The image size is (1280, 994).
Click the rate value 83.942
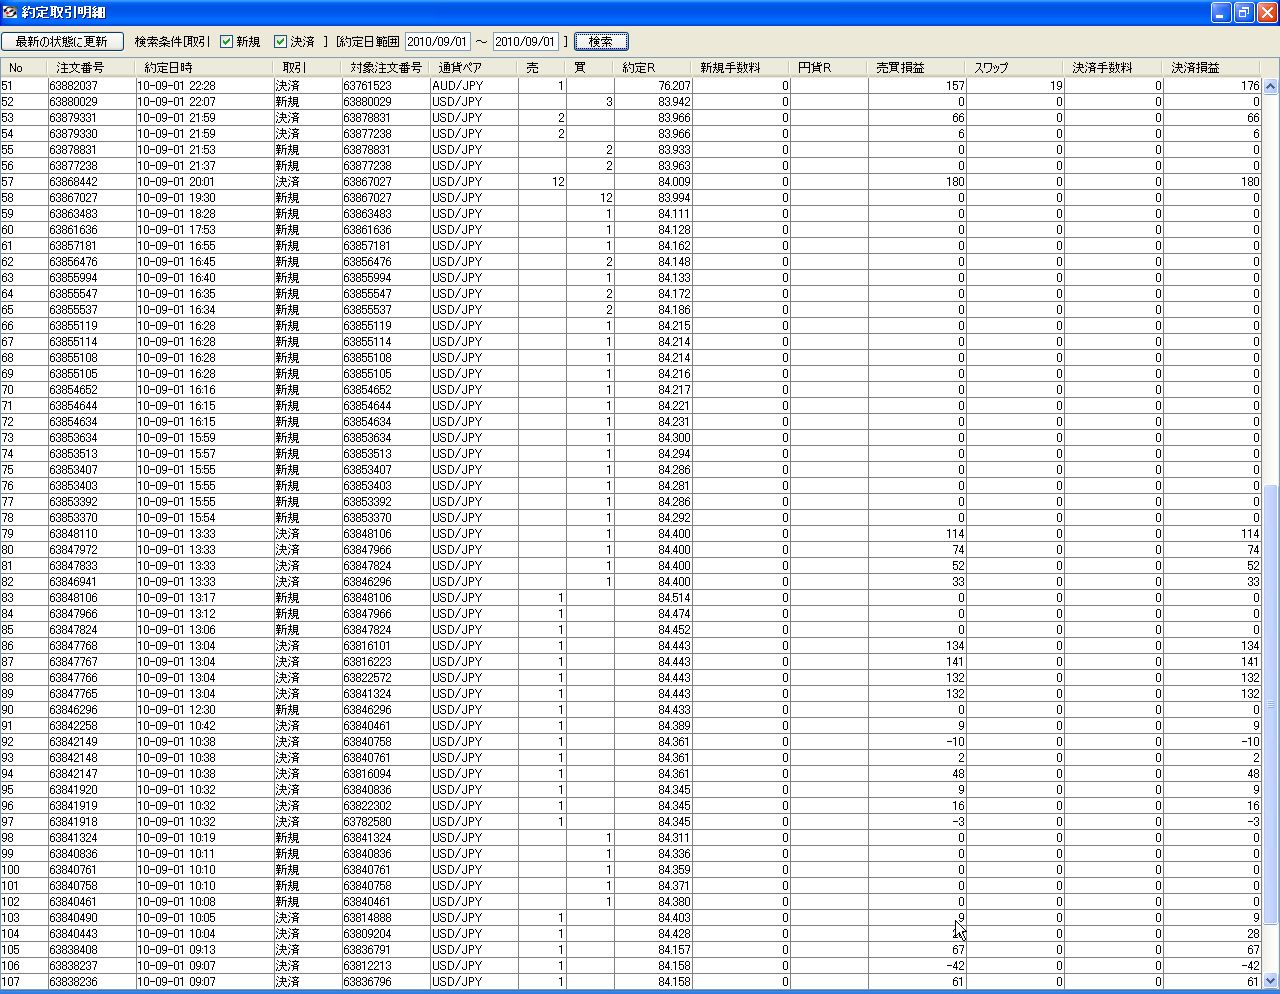coord(674,102)
